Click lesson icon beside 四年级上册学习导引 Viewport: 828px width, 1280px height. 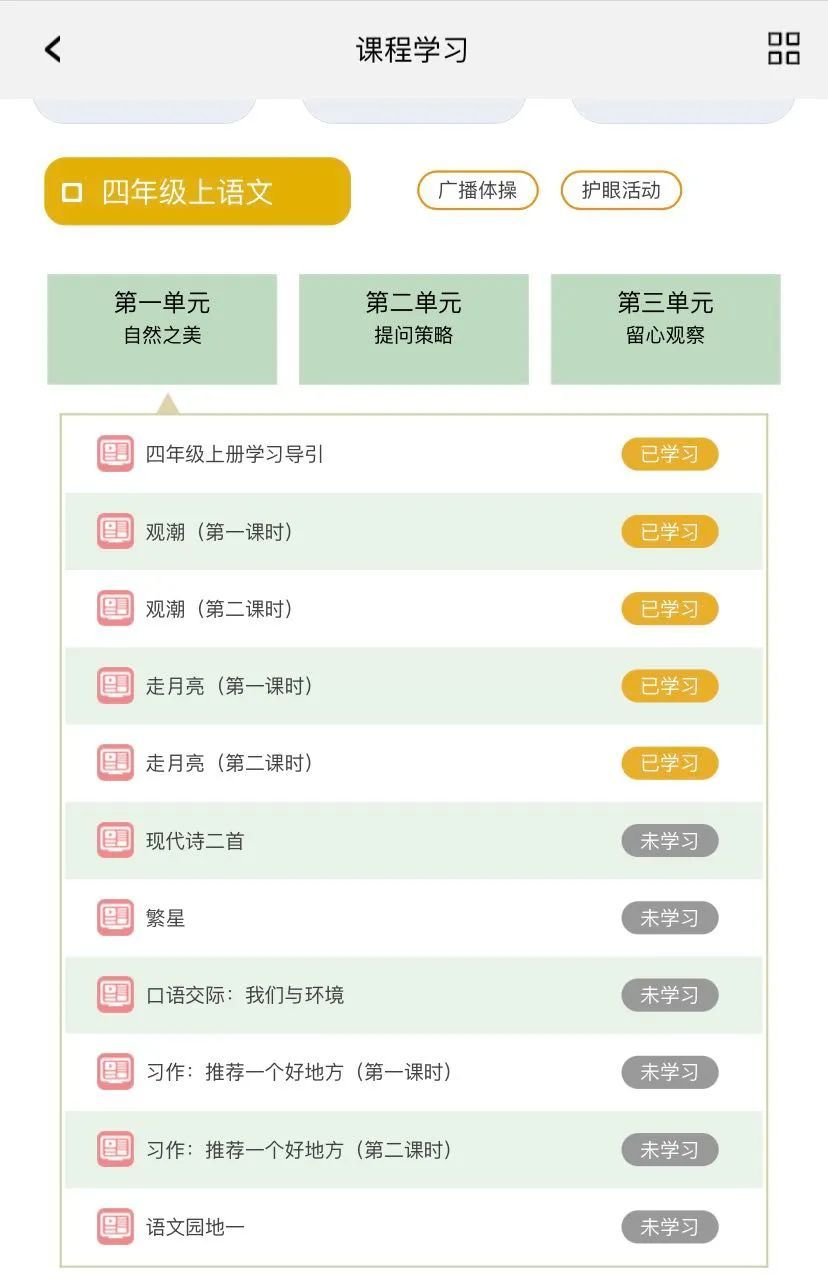click(x=115, y=454)
